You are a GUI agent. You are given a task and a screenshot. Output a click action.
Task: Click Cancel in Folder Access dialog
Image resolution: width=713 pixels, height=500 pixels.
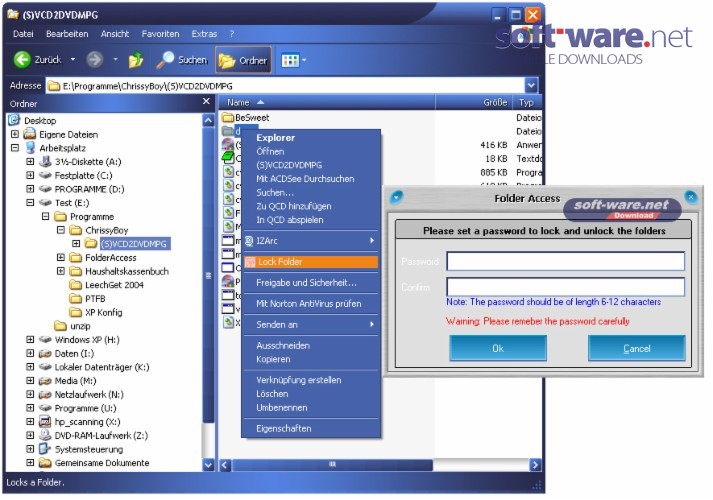click(637, 348)
